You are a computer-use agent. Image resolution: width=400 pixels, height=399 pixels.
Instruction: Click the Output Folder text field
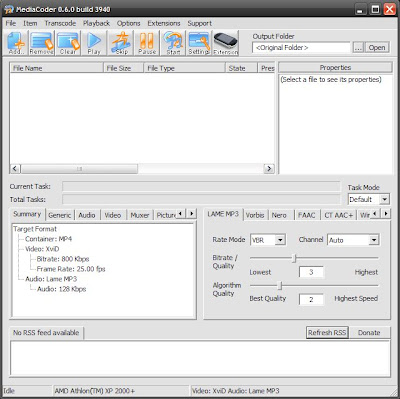(x=301, y=48)
